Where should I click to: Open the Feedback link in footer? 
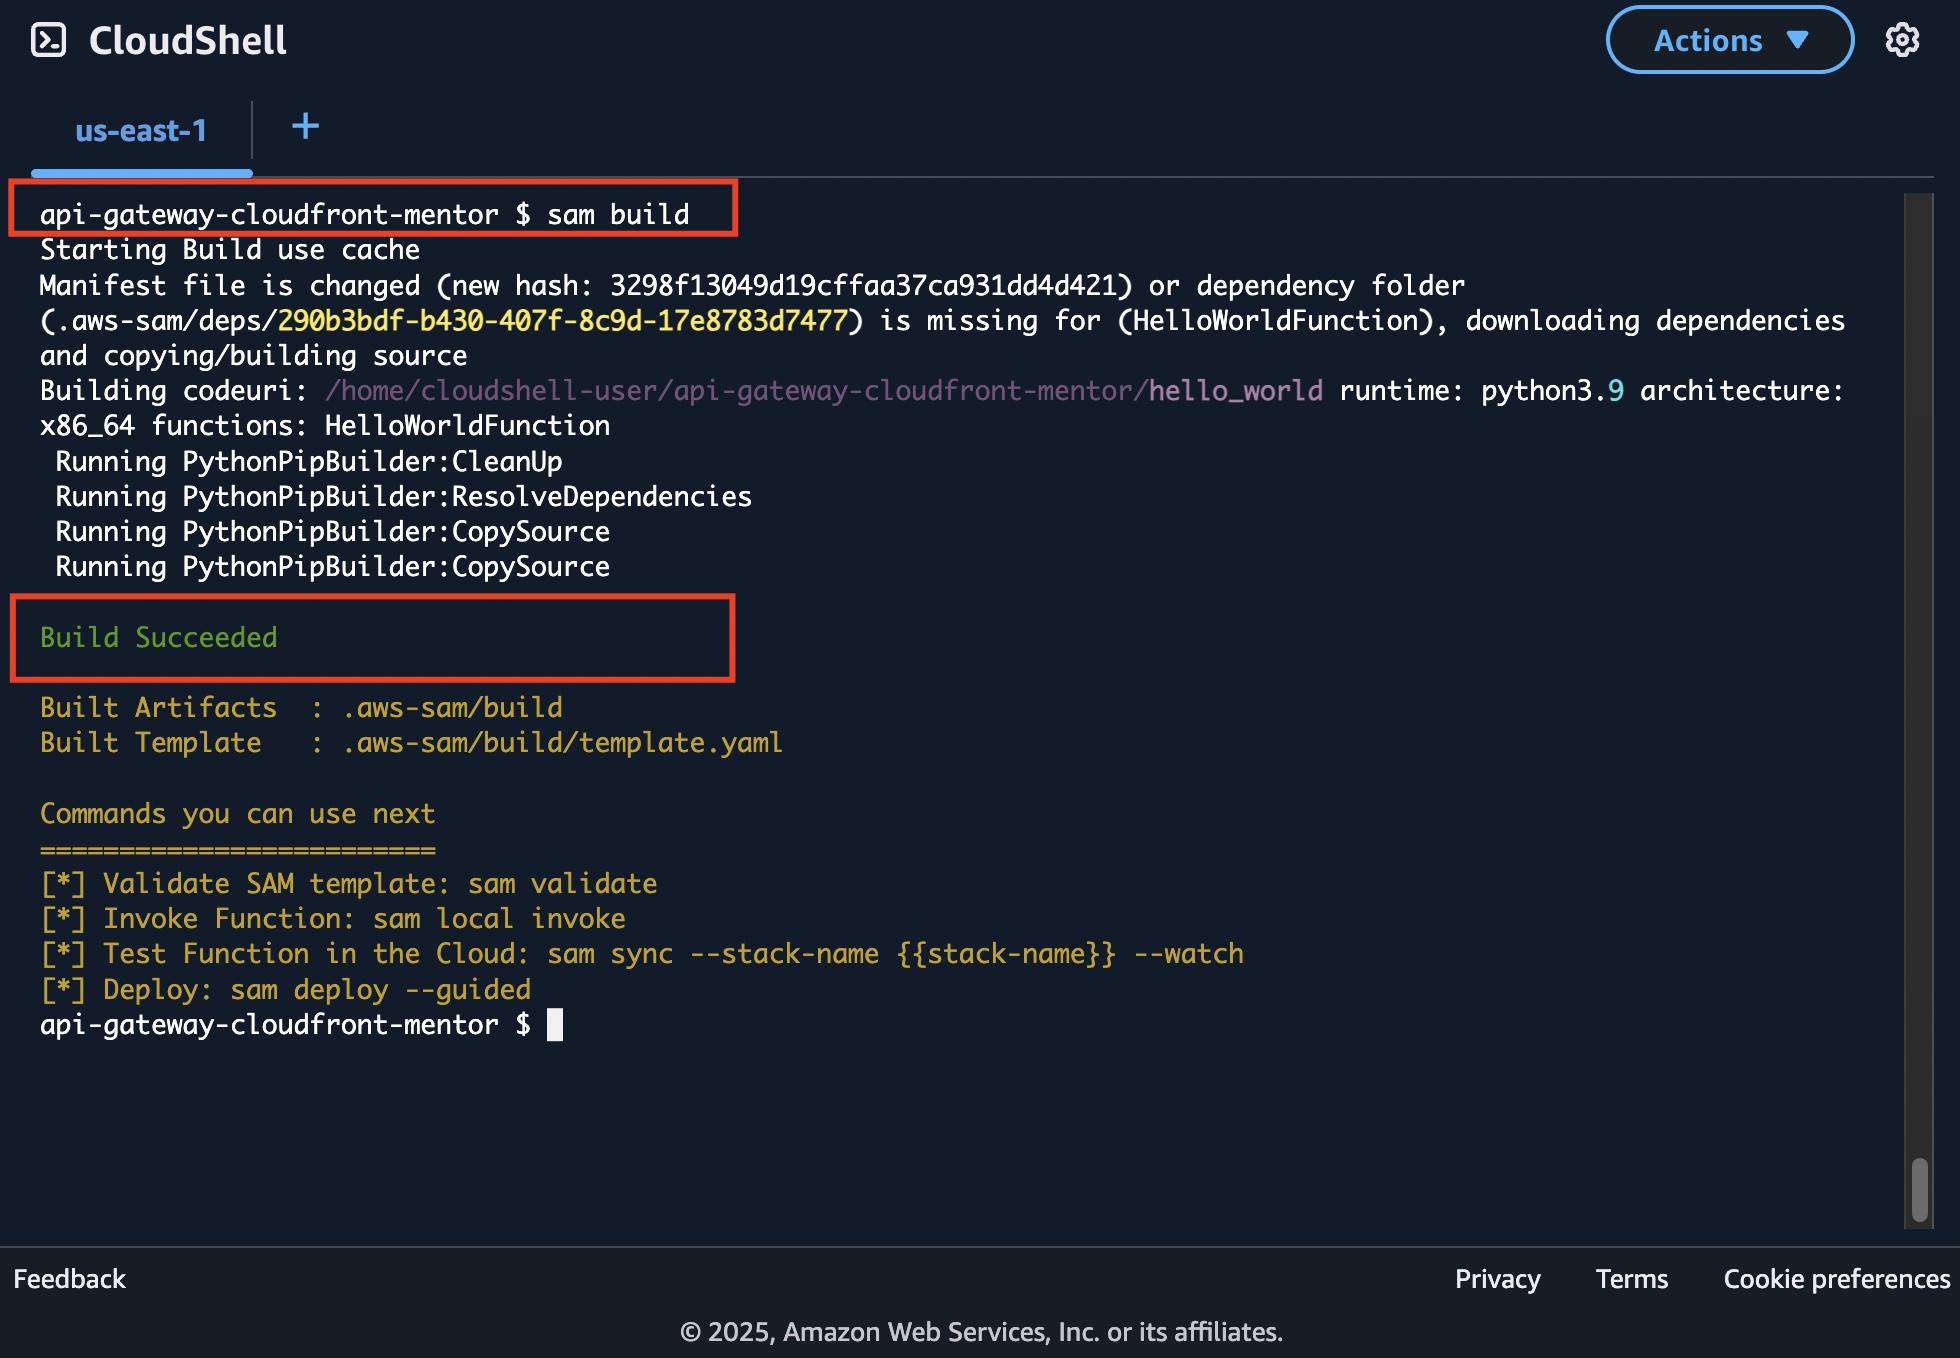[69, 1279]
